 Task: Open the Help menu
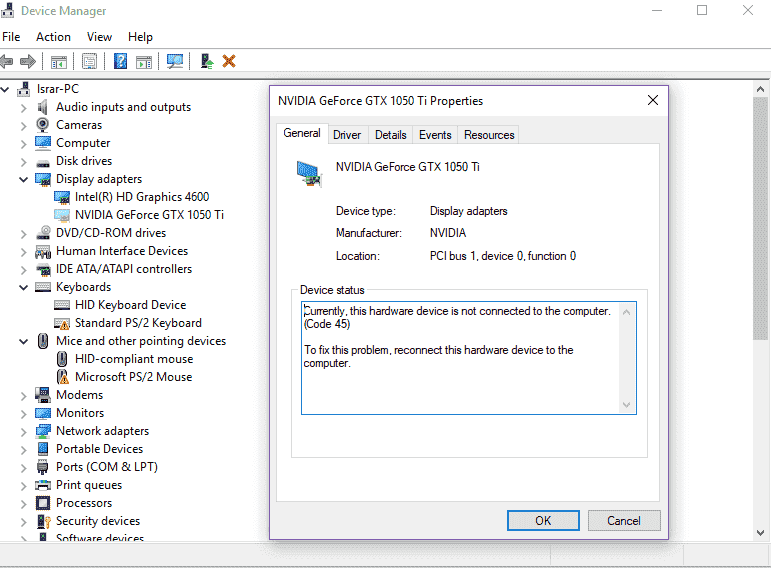point(140,37)
